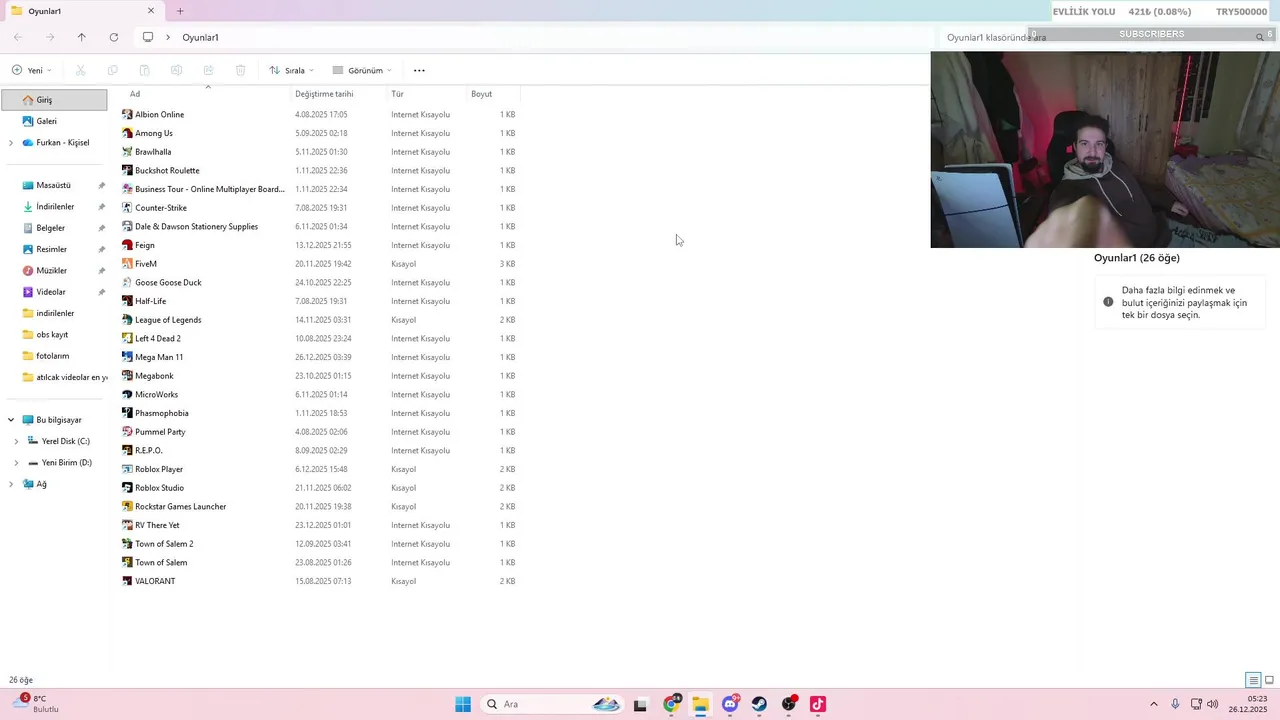1280x720 pixels.
Task: Open Discord from the taskbar
Action: pyautogui.click(x=730, y=704)
